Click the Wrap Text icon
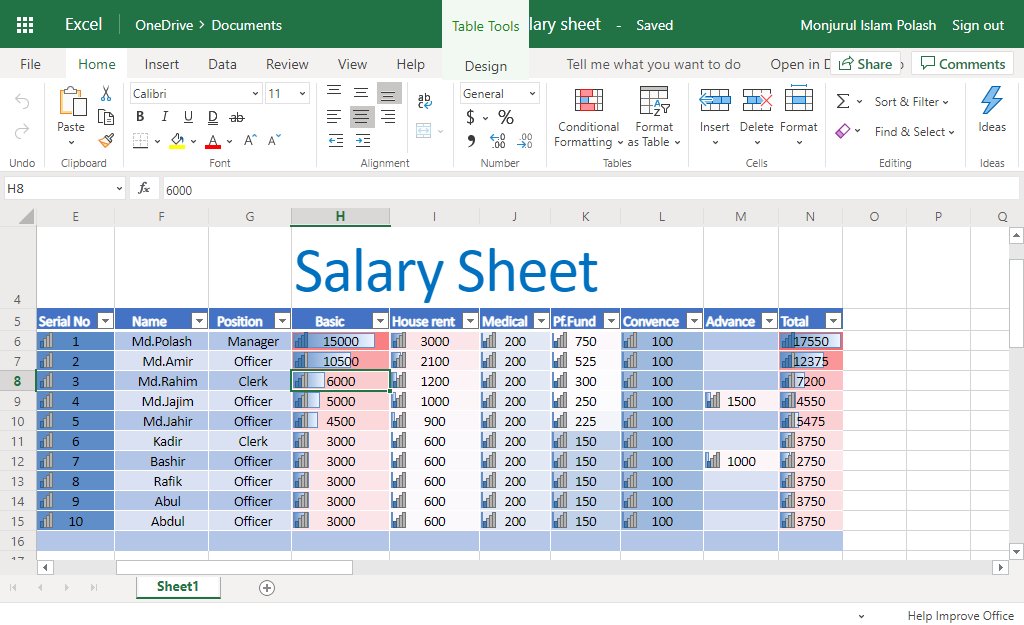1024x625 pixels. click(425, 101)
